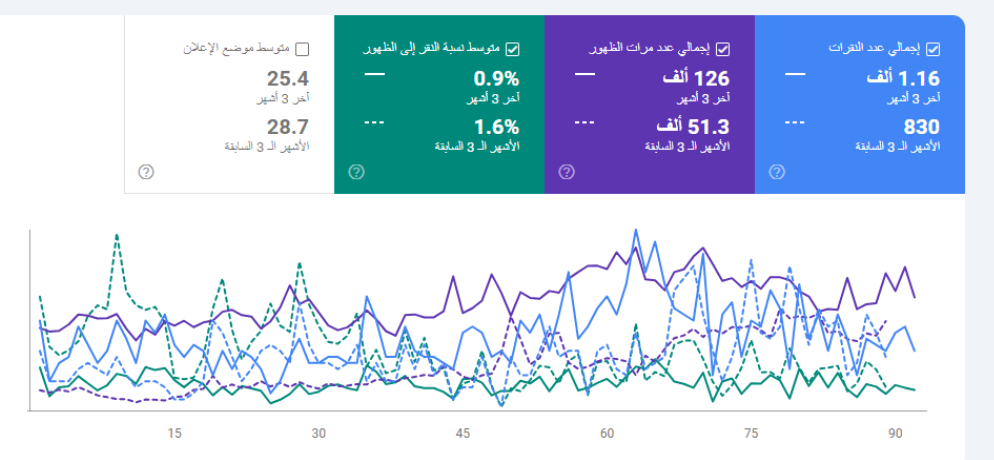Click day 90 on chart axis
Viewport: 994px width, 460px height.
click(896, 433)
